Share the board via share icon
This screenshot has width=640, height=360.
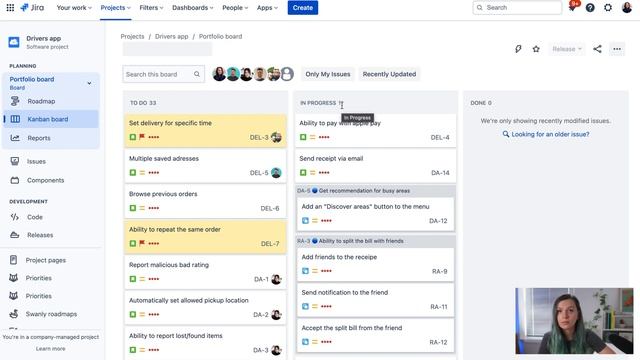[597, 49]
